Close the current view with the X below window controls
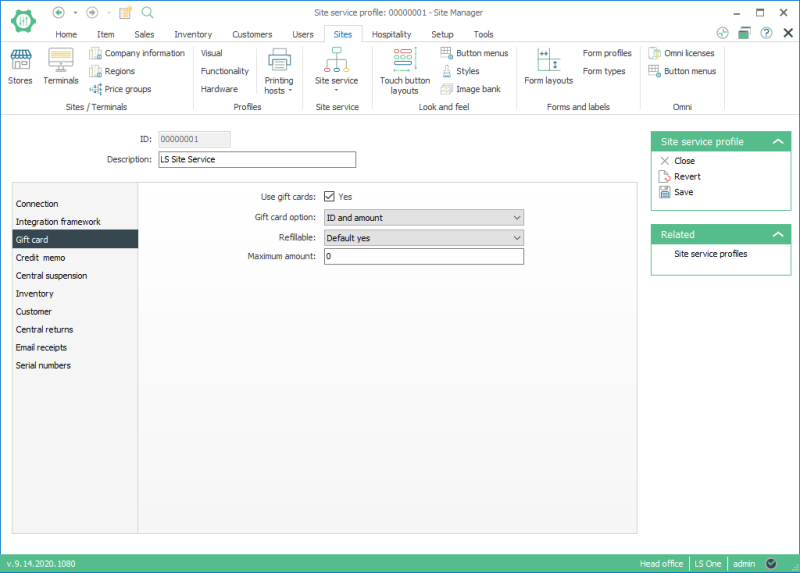Screen dimensions: 800x573 788,33
